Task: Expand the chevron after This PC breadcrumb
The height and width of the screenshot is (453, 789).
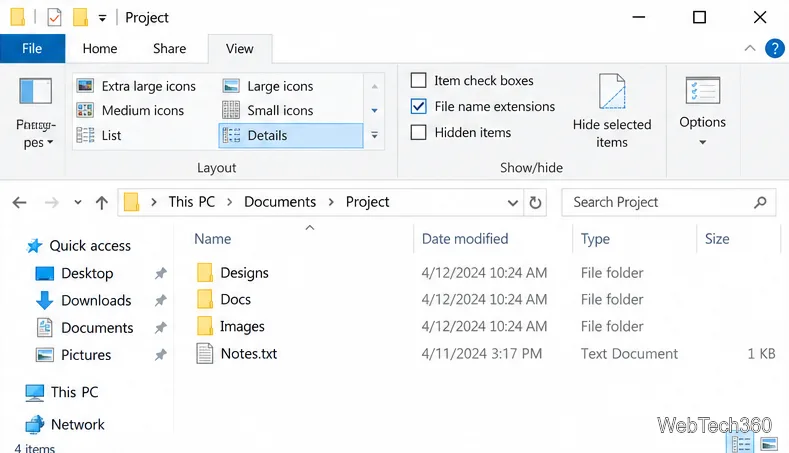Action: click(x=229, y=202)
